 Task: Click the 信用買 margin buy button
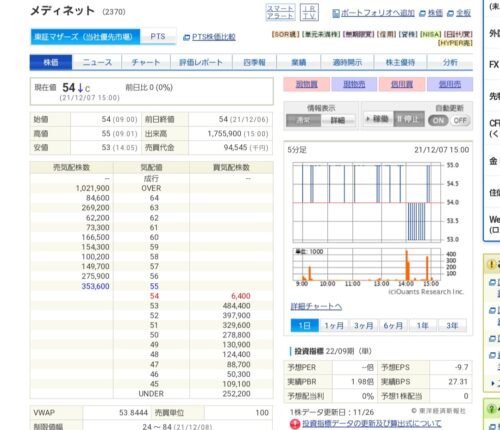pos(402,84)
